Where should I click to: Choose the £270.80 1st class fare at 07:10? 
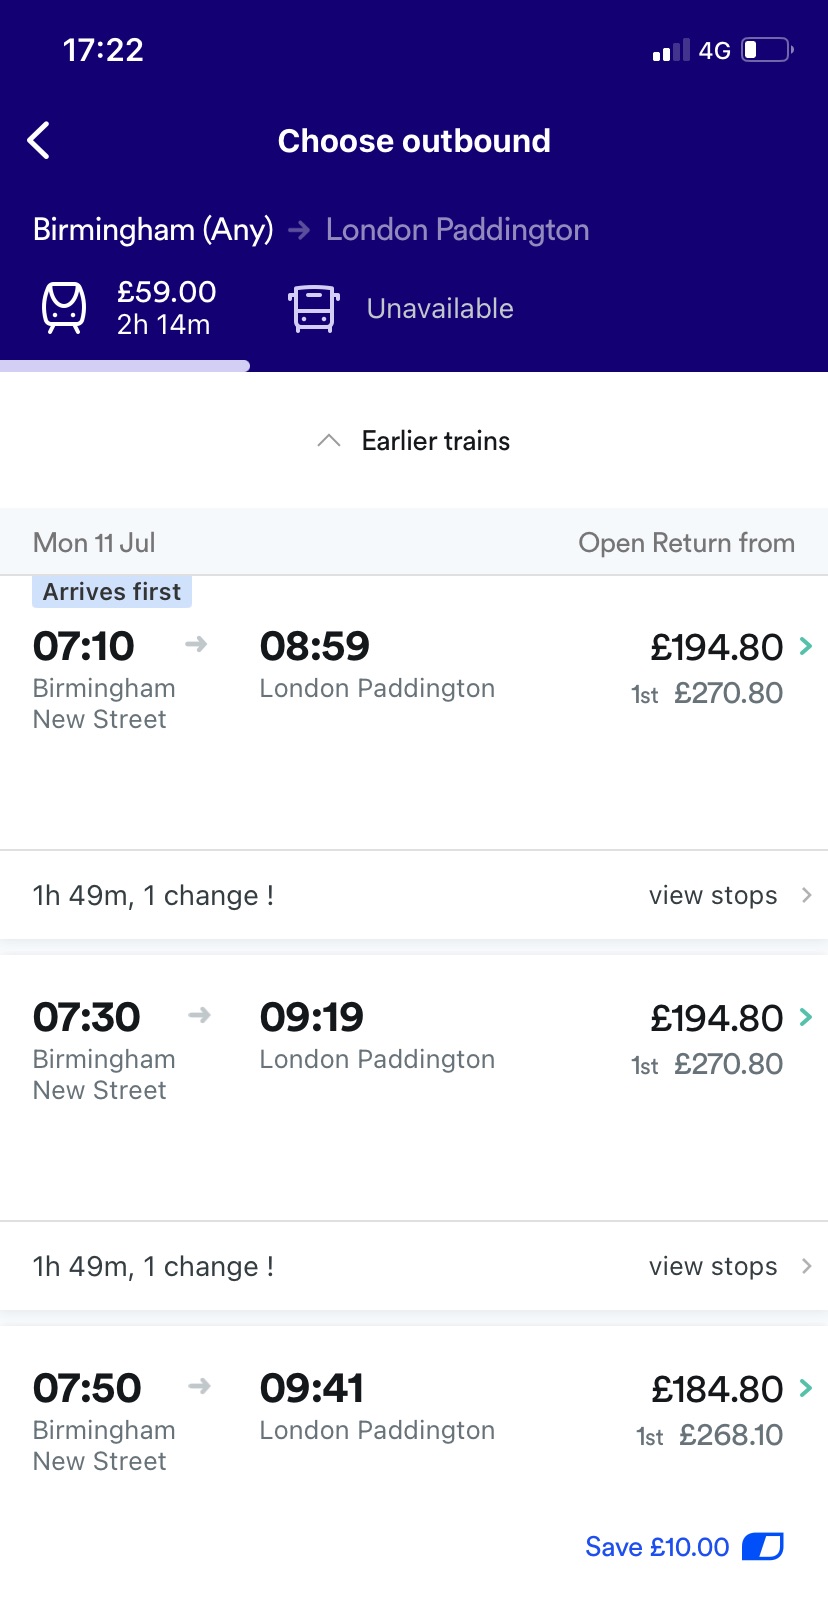click(727, 693)
